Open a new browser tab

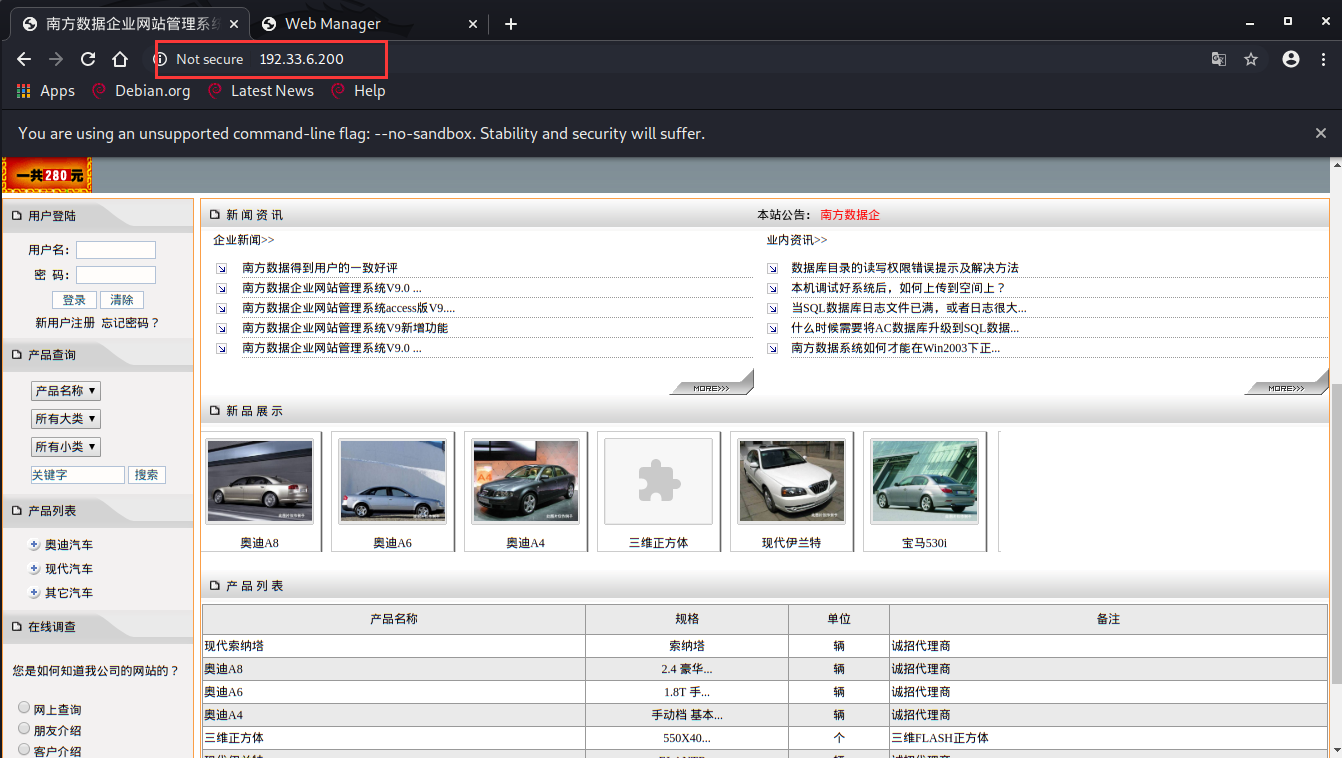point(511,24)
